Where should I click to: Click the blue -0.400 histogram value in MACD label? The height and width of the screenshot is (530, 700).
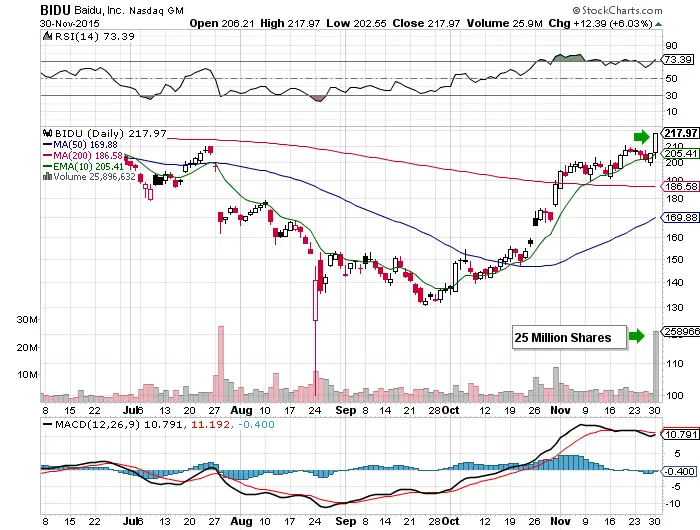pyautogui.click(x=256, y=425)
